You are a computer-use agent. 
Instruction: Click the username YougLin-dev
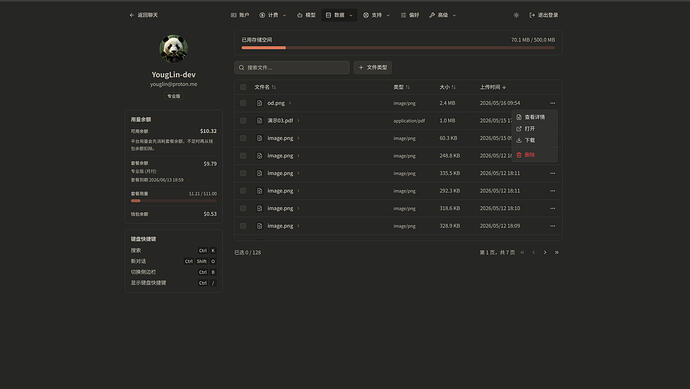[174, 75]
